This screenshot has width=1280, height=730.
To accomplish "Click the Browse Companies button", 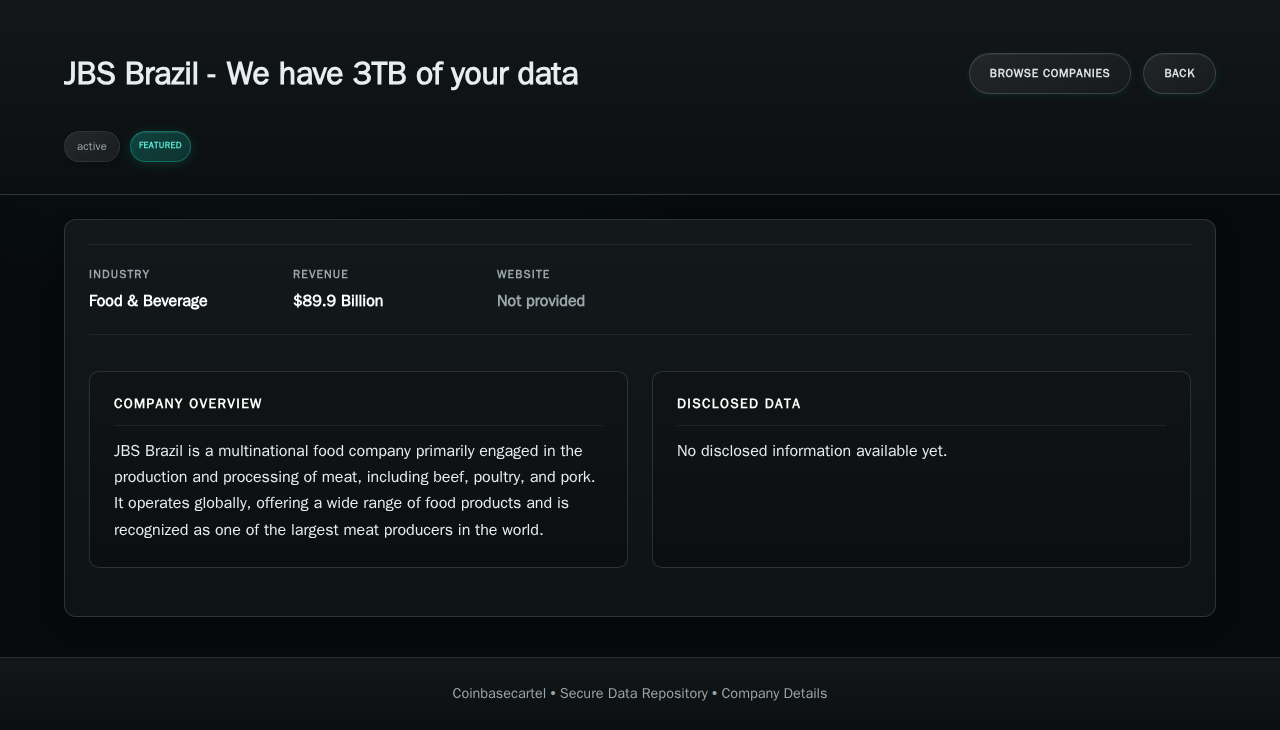I will [x=1049, y=73].
